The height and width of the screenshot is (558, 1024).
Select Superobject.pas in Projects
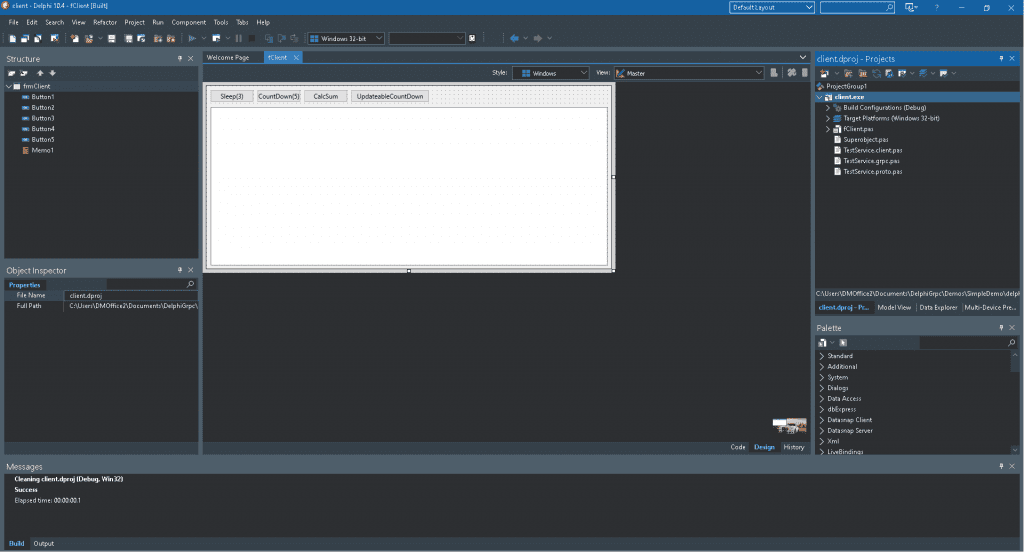pos(865,139)
